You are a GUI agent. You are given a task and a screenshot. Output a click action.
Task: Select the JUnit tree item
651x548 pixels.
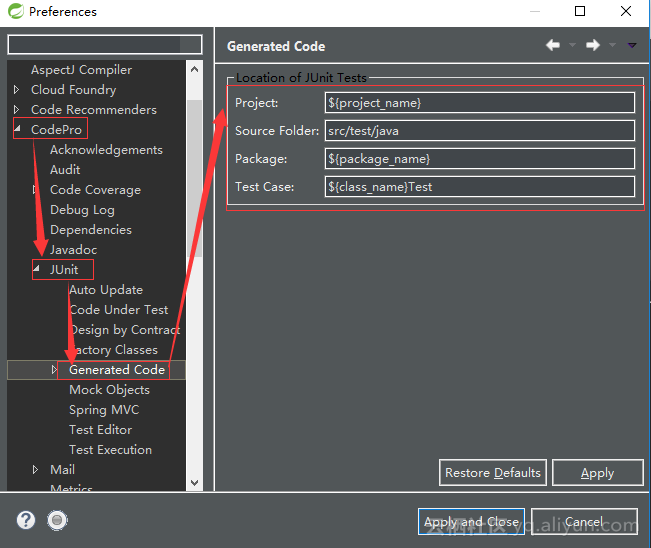[64, 269]
